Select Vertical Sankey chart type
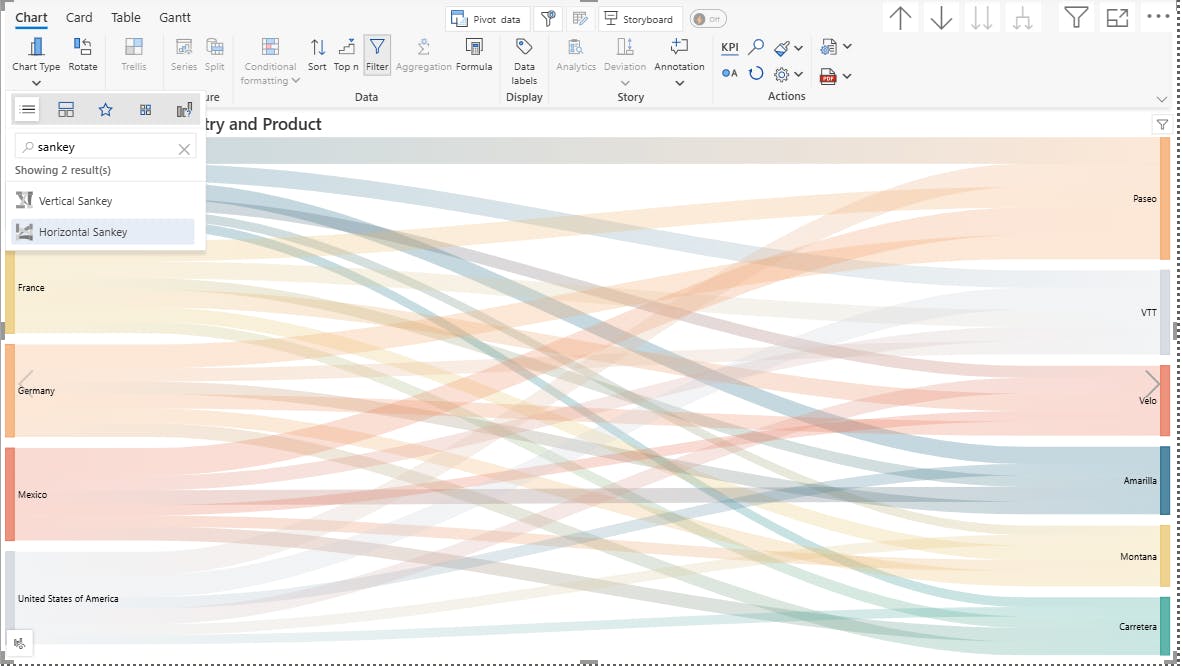The height and width of the screenshot is (666, 1182). (103, 201)
